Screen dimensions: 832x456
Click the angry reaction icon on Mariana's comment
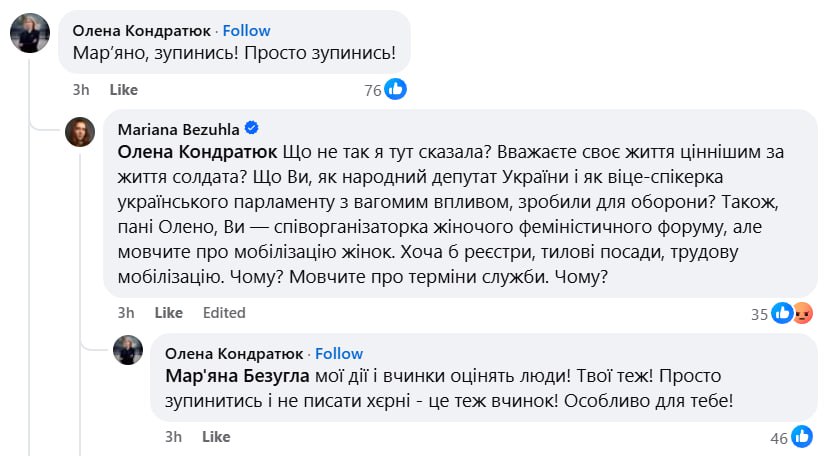803,313
